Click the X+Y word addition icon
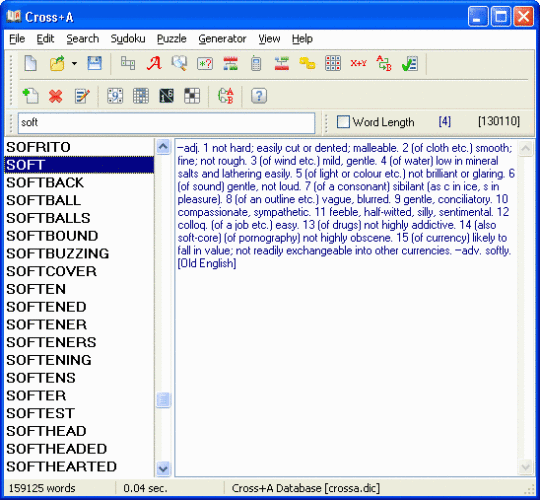The image size is (540, 500). (359, 63)
